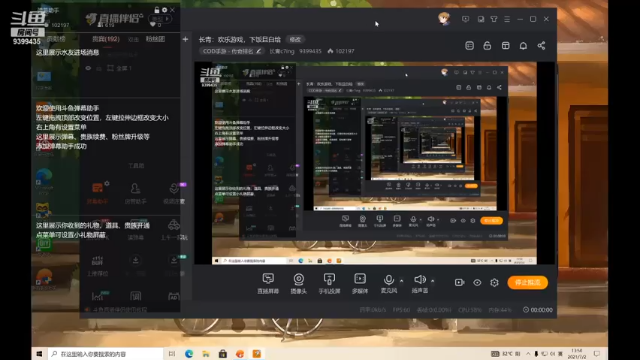Open the tab between 贵宾 and 粉丝团
Viewport: 640px width, 360px height.
point(133,39)
